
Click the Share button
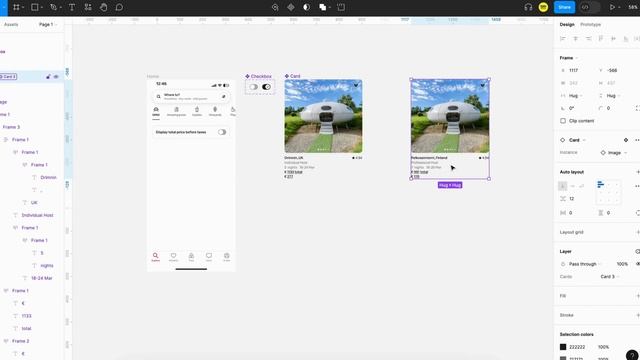[564, 7]
